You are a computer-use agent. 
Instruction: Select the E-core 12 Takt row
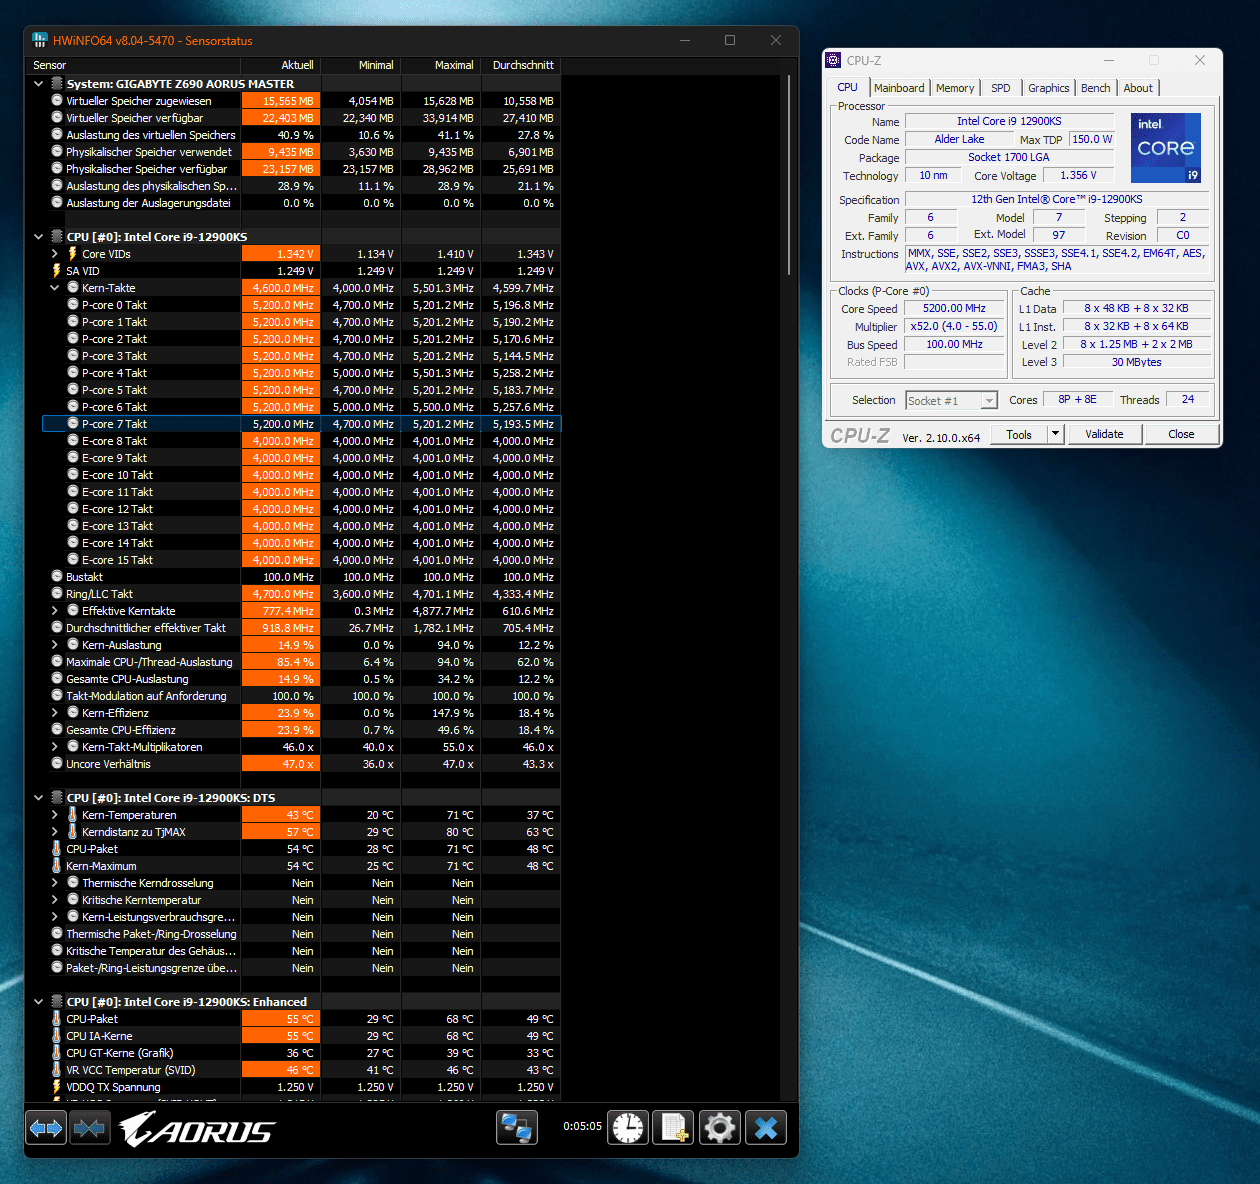[301, 509]
